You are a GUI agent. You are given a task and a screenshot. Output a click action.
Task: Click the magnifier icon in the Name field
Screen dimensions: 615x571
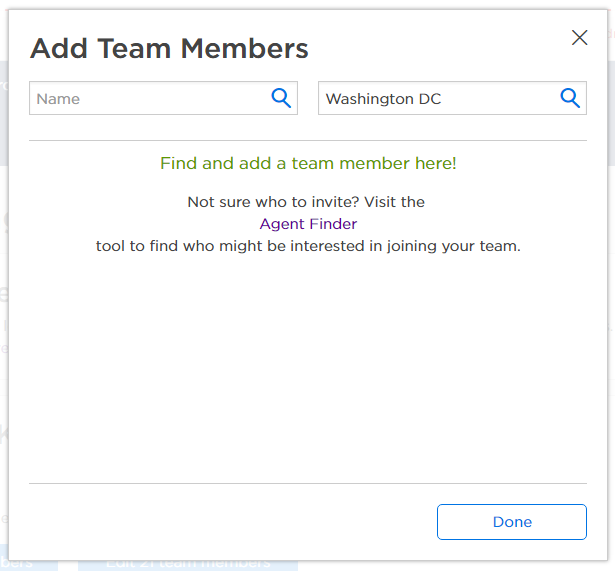coord(281,98)
